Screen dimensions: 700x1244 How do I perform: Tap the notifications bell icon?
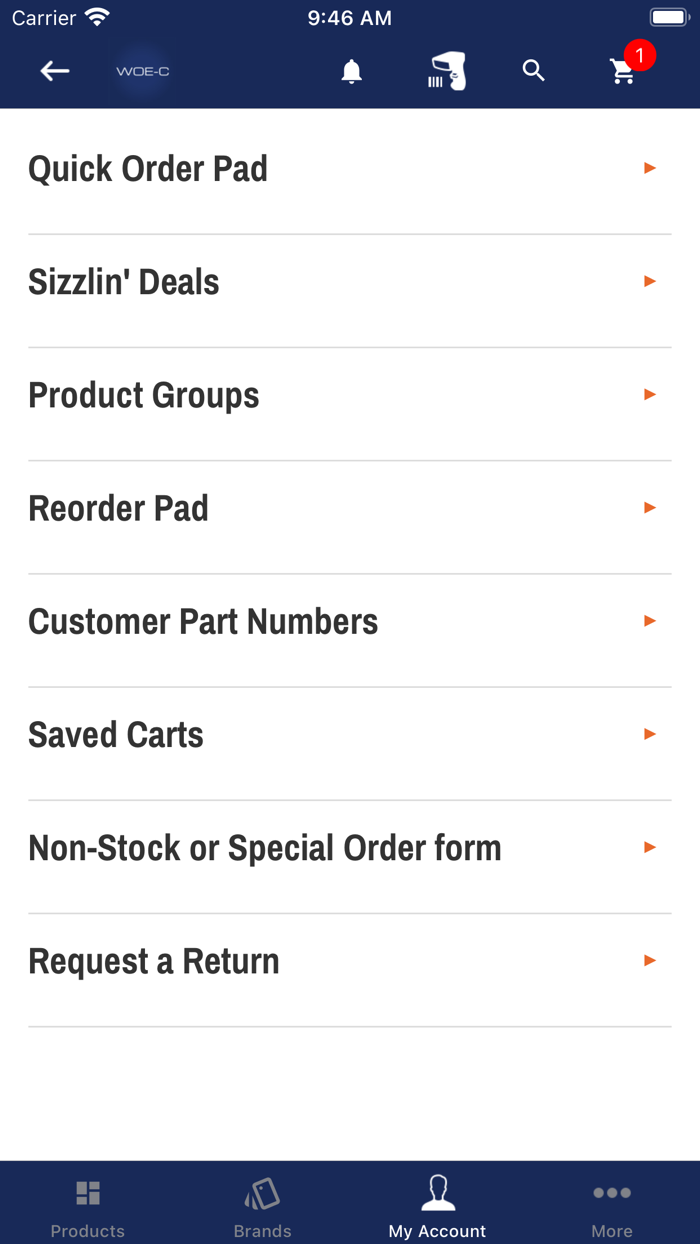[351, 71]
